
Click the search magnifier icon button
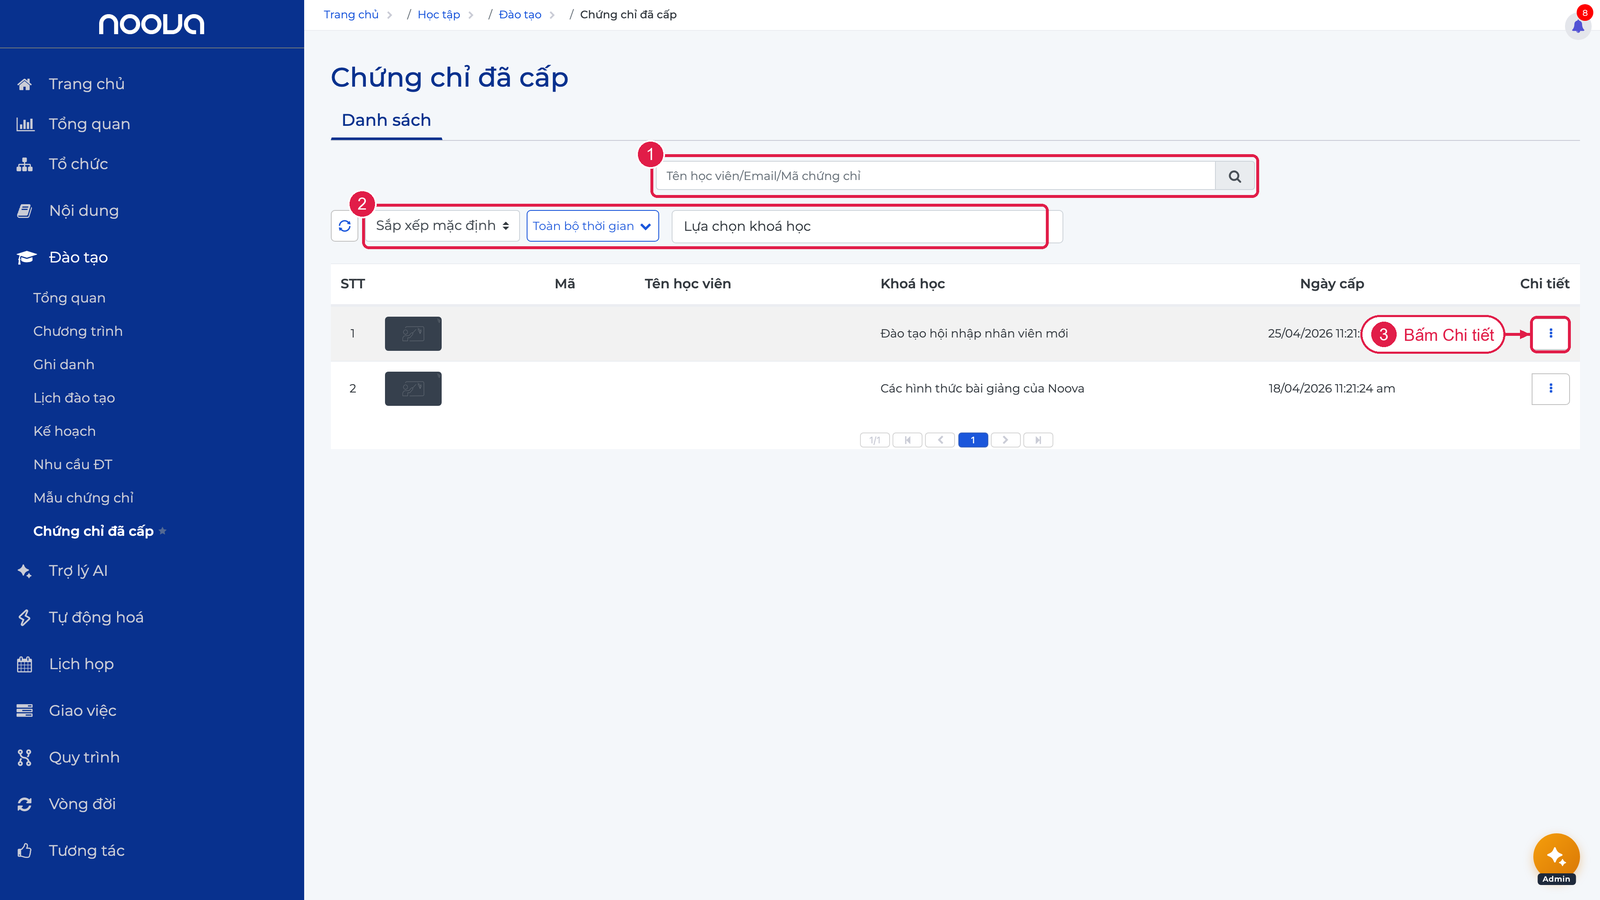1234,176
